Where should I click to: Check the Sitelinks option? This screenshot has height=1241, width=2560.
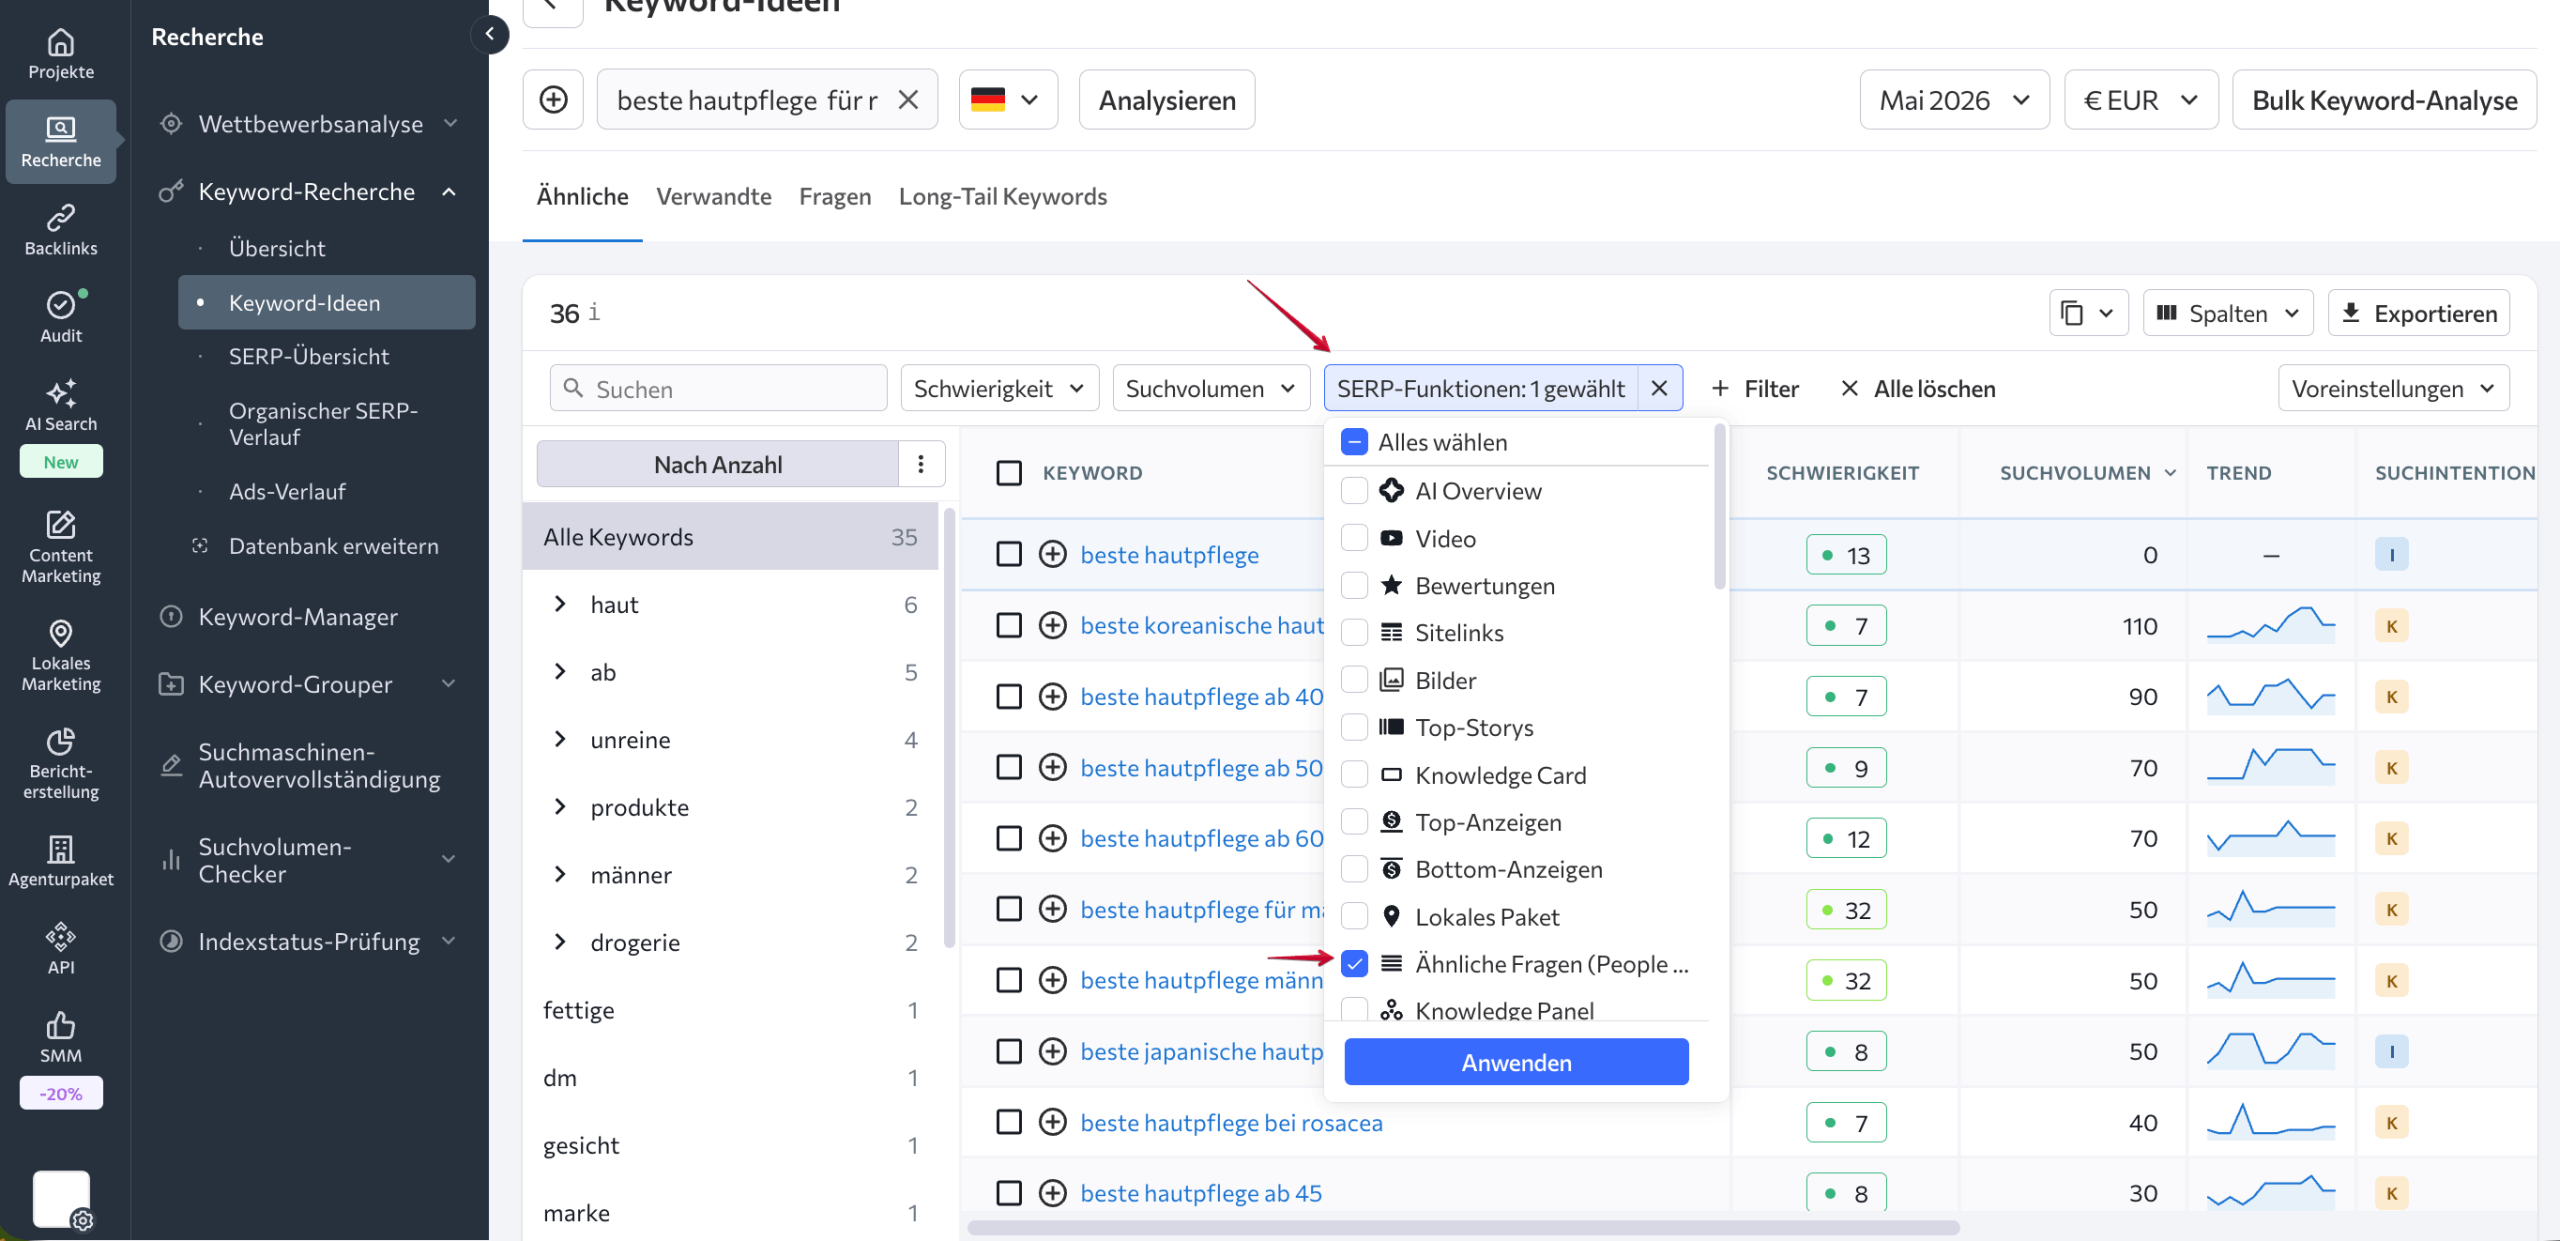point(1354,632)
